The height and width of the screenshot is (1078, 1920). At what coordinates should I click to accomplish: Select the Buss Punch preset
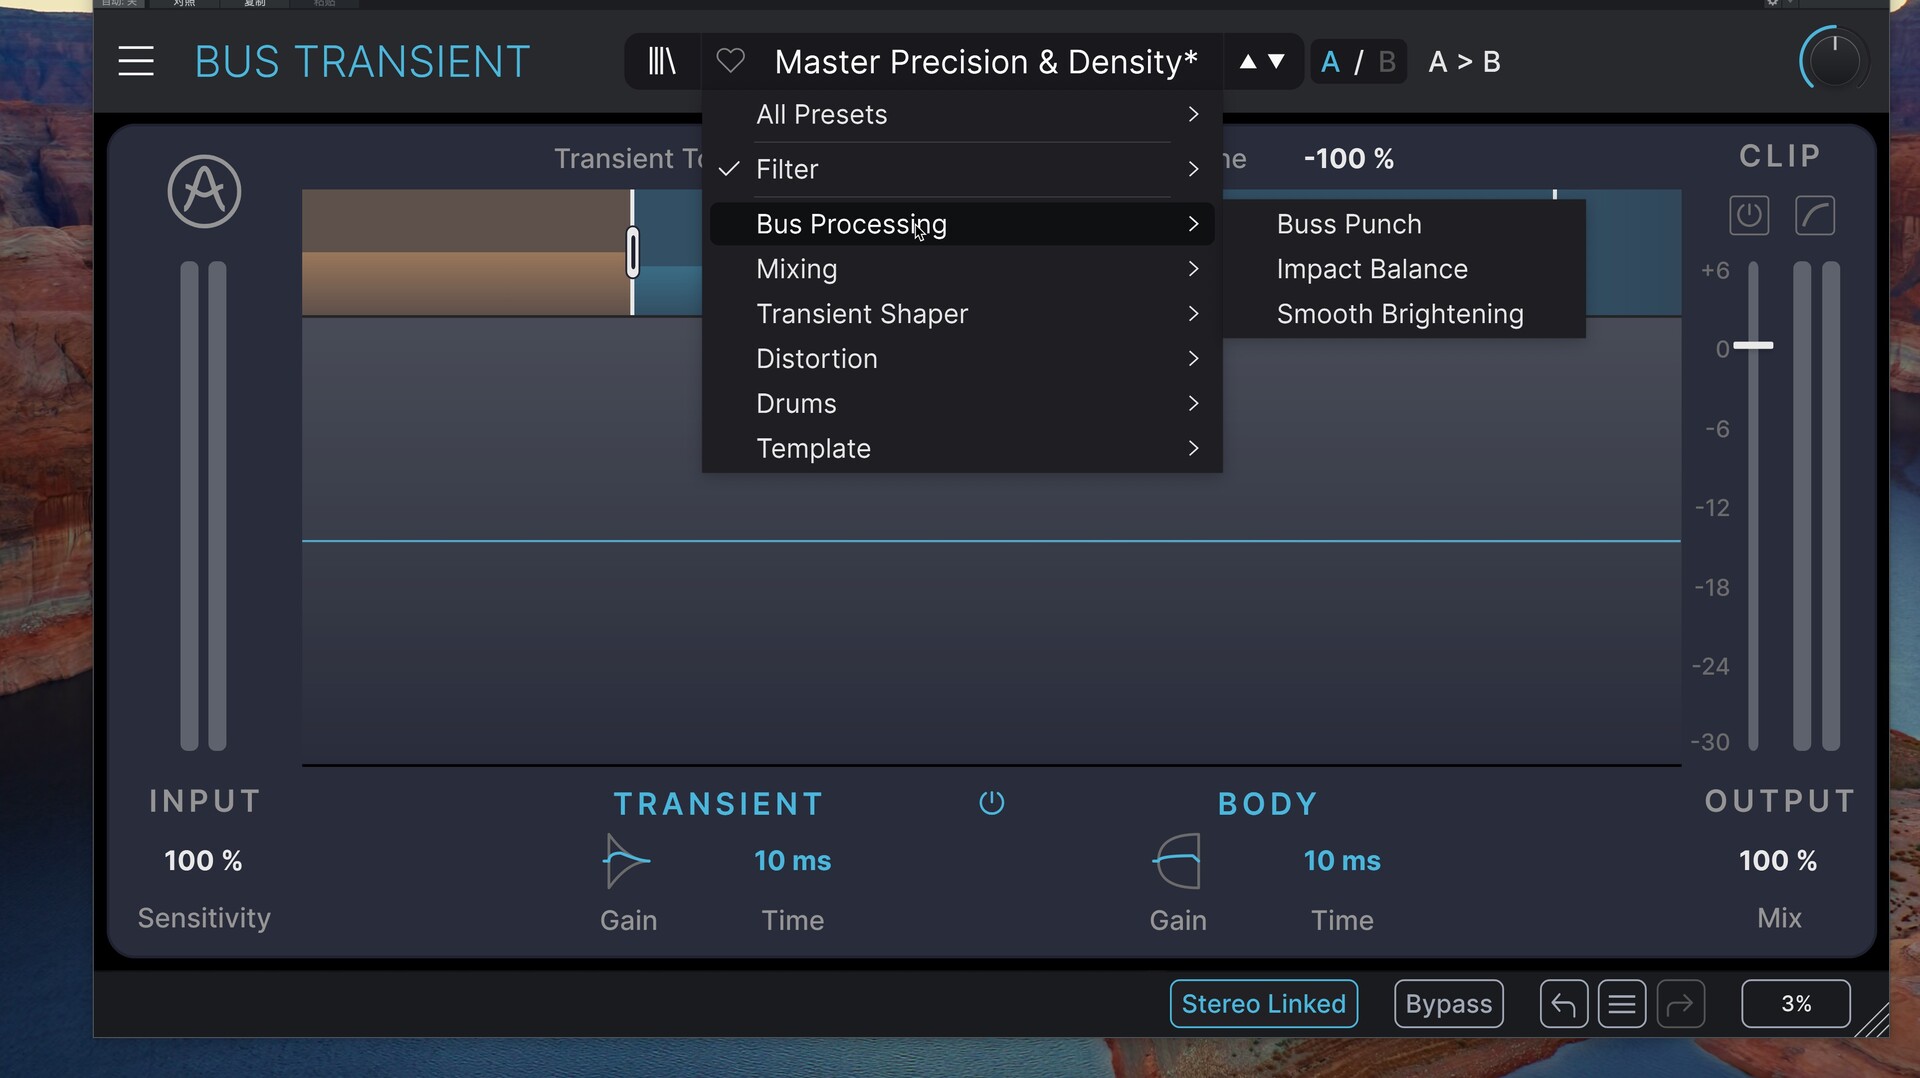click(1348, 225)
